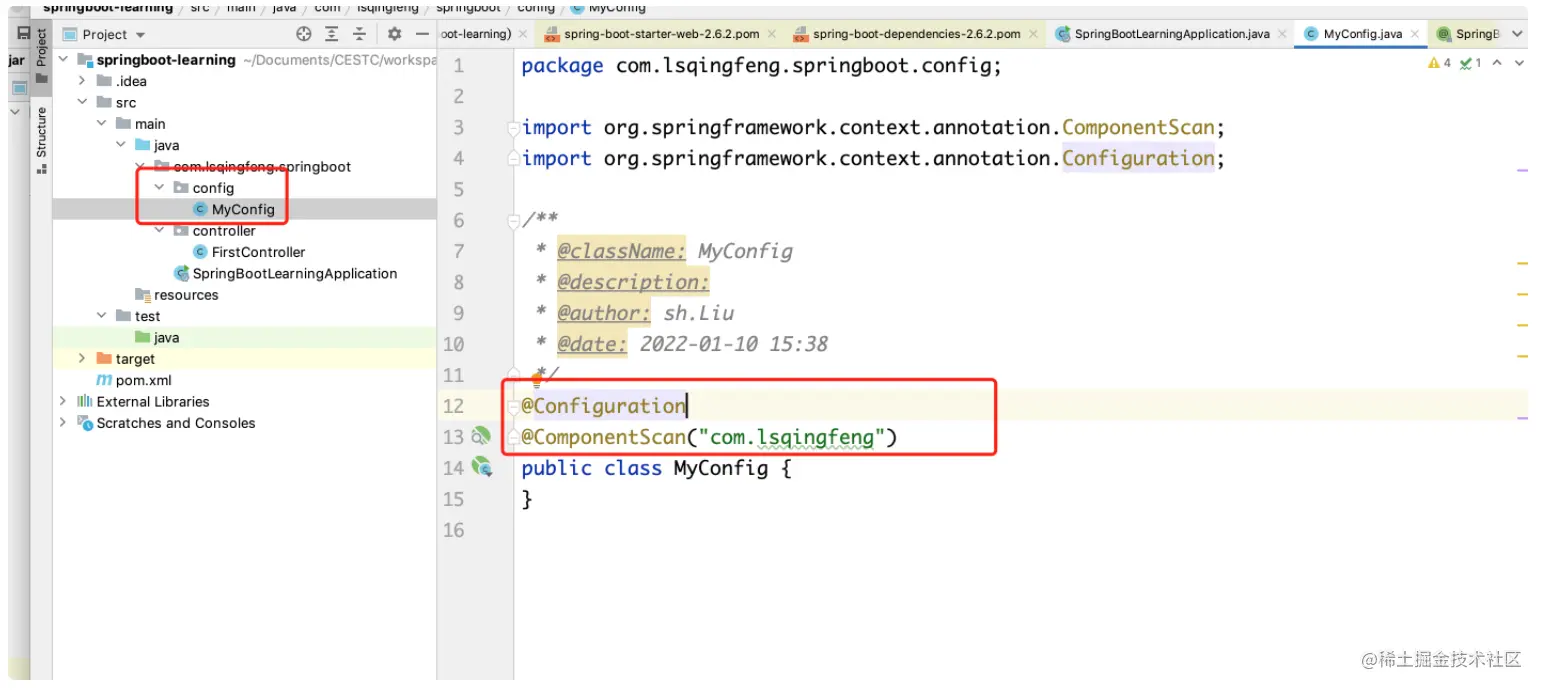Click the Expand All icon in Project toolbar
This screenshot has height=690, width=1542.
coord(332,34)
